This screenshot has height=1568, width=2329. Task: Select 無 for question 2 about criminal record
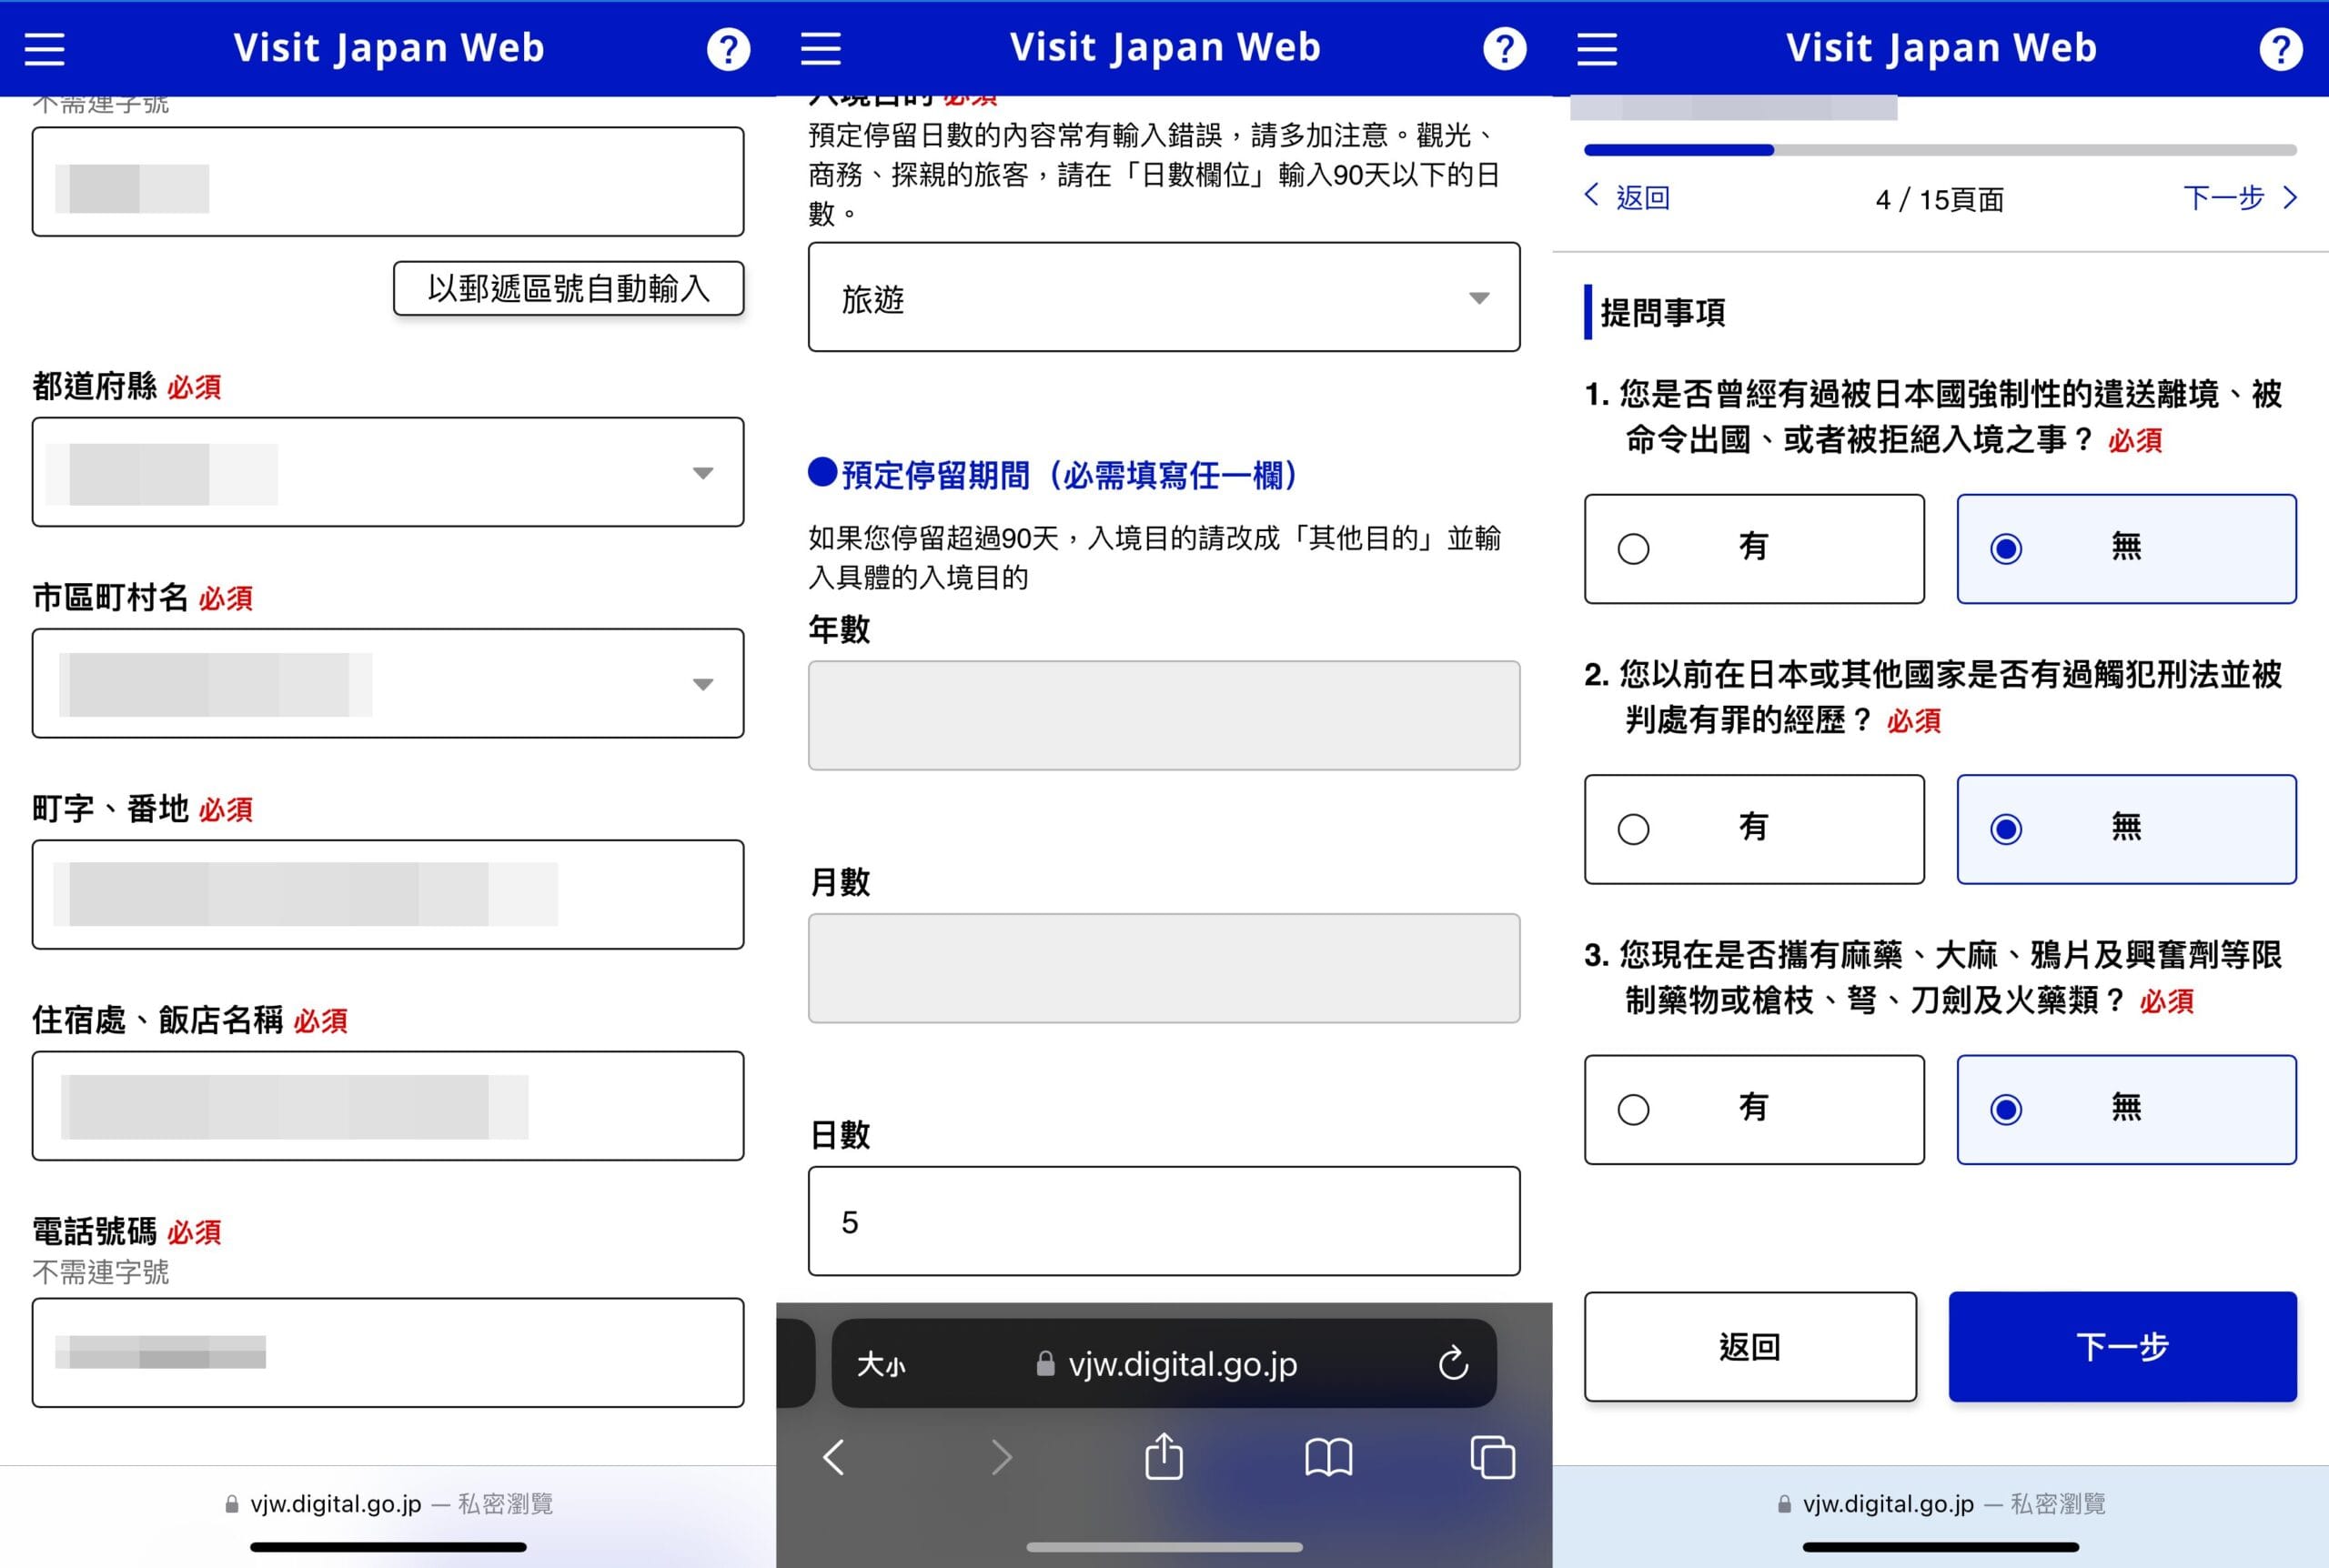point(2126,828)
